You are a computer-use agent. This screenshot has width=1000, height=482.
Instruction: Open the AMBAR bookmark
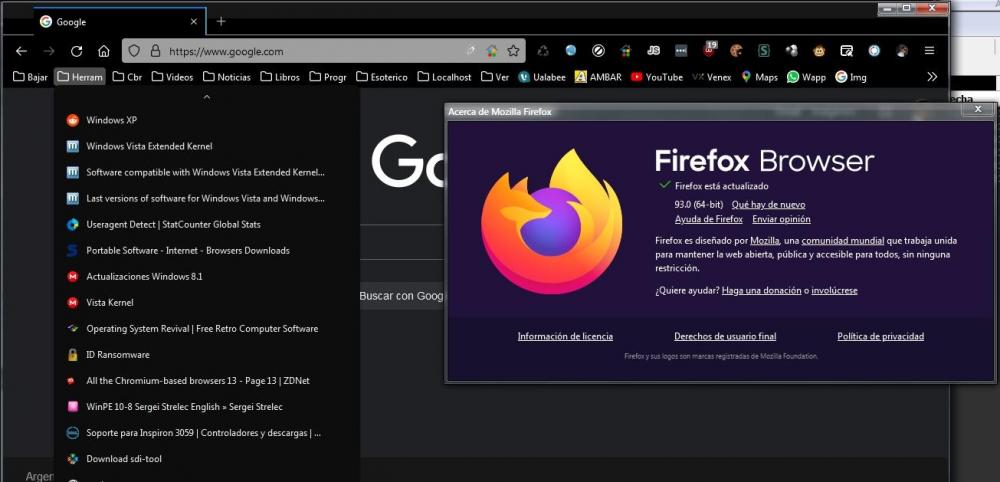pos(598,77)
